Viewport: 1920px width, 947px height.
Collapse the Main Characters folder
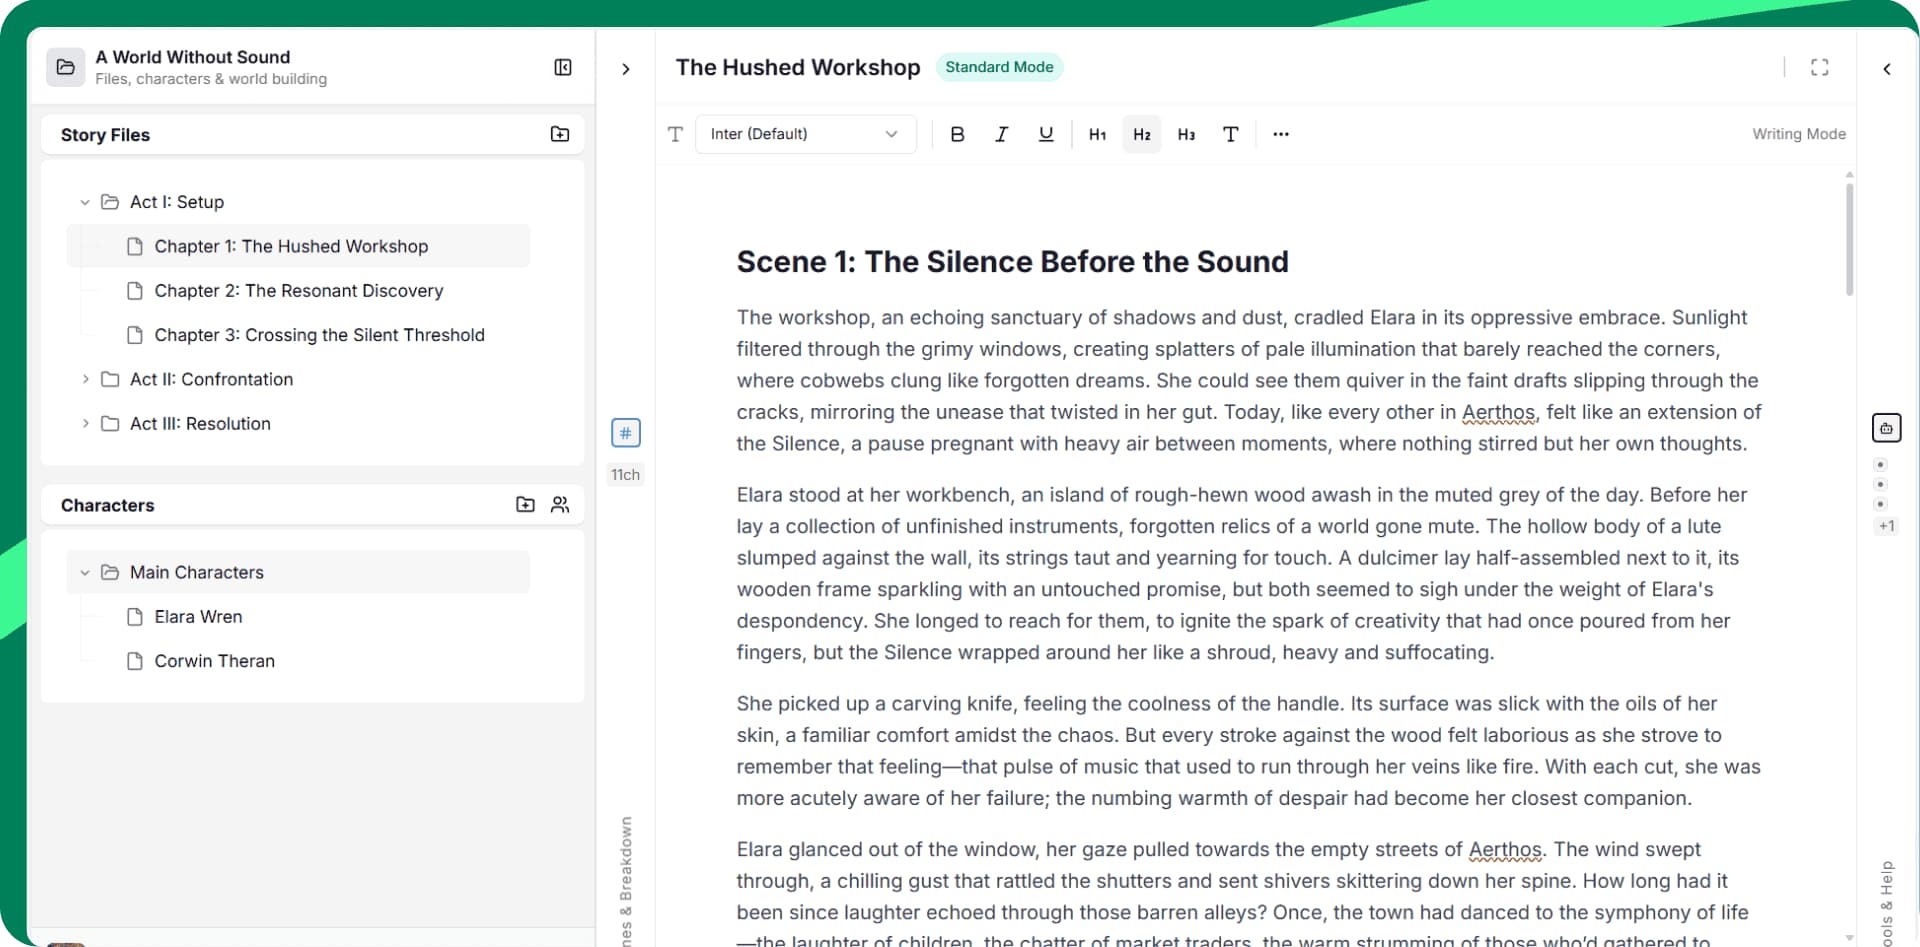[85, 572]
